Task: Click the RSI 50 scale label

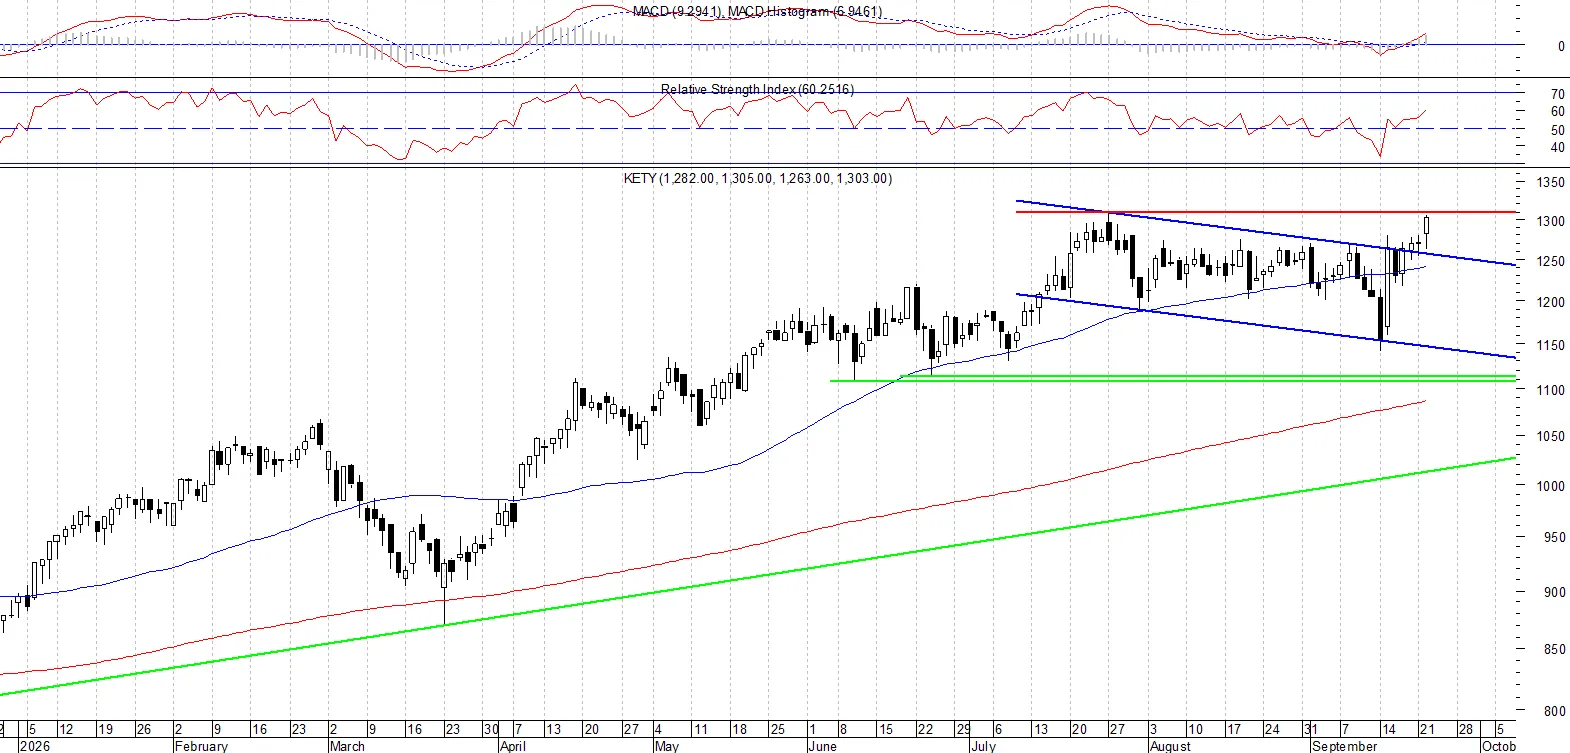Action: [x=1558, y=131]
